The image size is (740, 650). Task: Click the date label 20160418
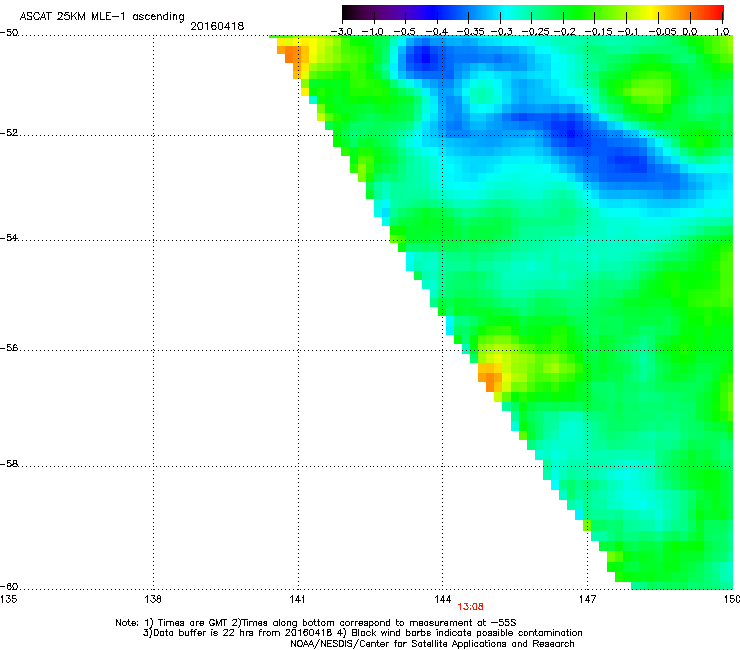tap(217, 26)
